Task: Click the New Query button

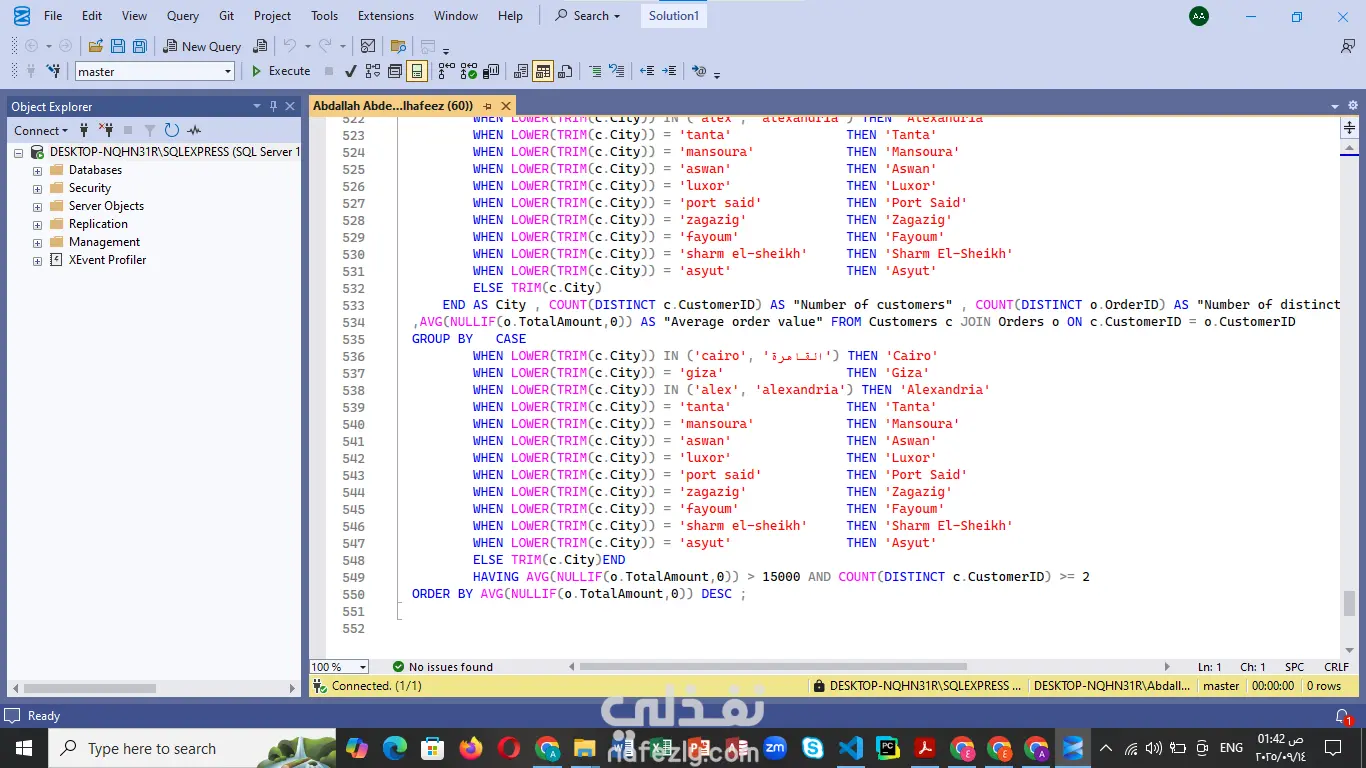Action: pos(202,46)
